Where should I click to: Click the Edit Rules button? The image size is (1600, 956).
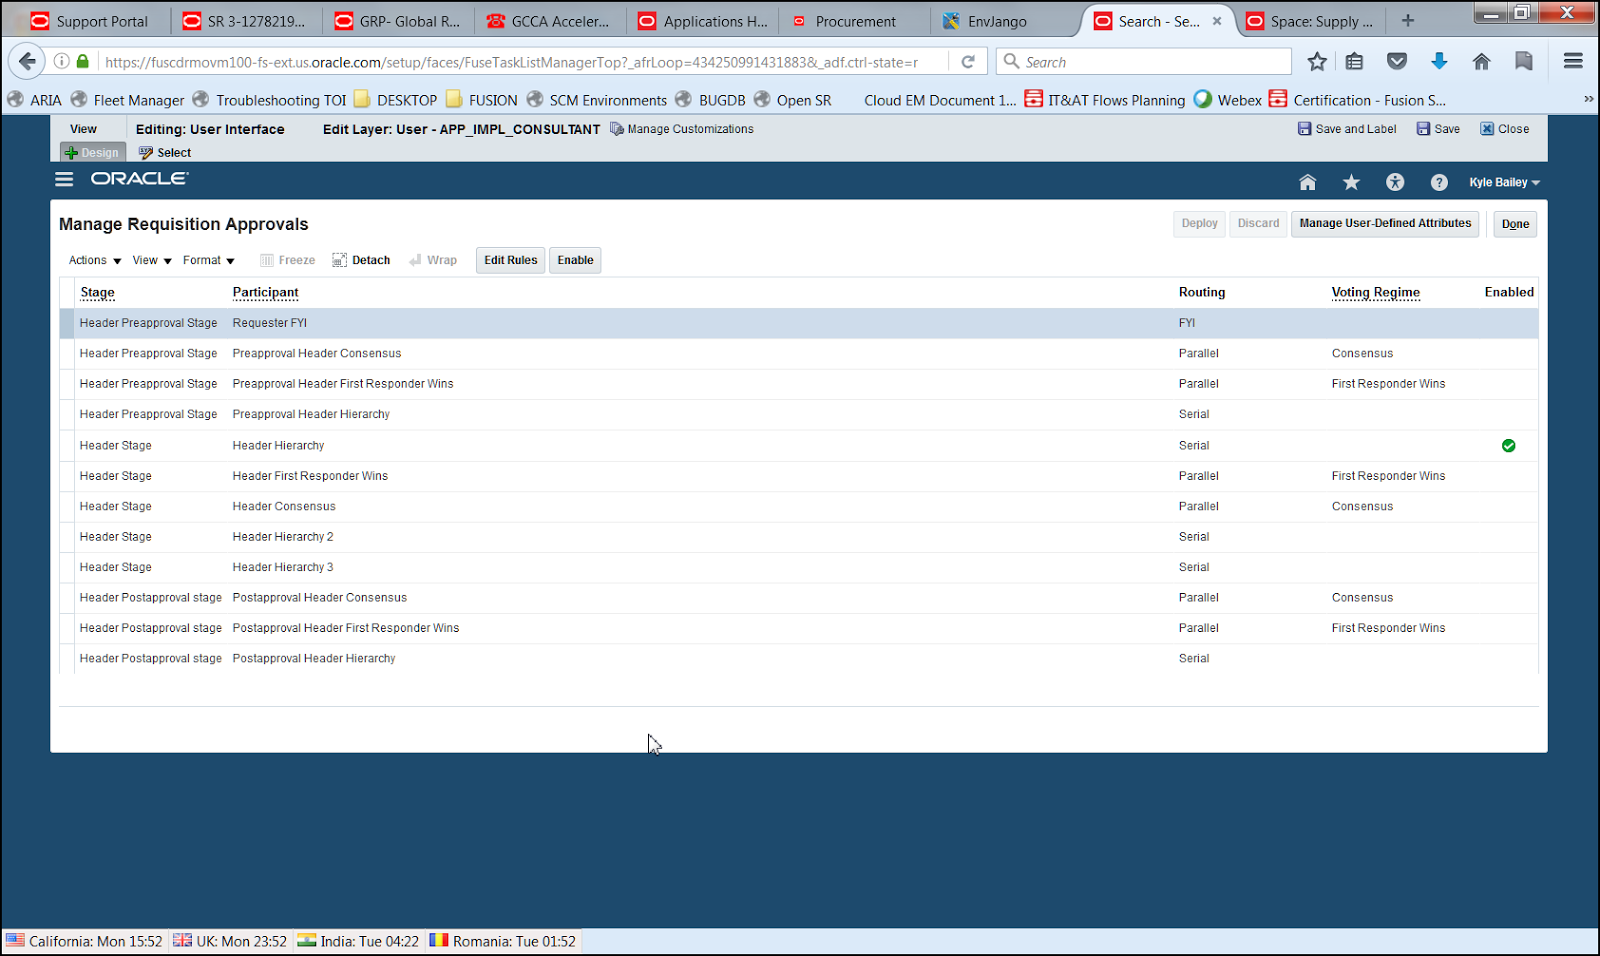pos(510,260)
